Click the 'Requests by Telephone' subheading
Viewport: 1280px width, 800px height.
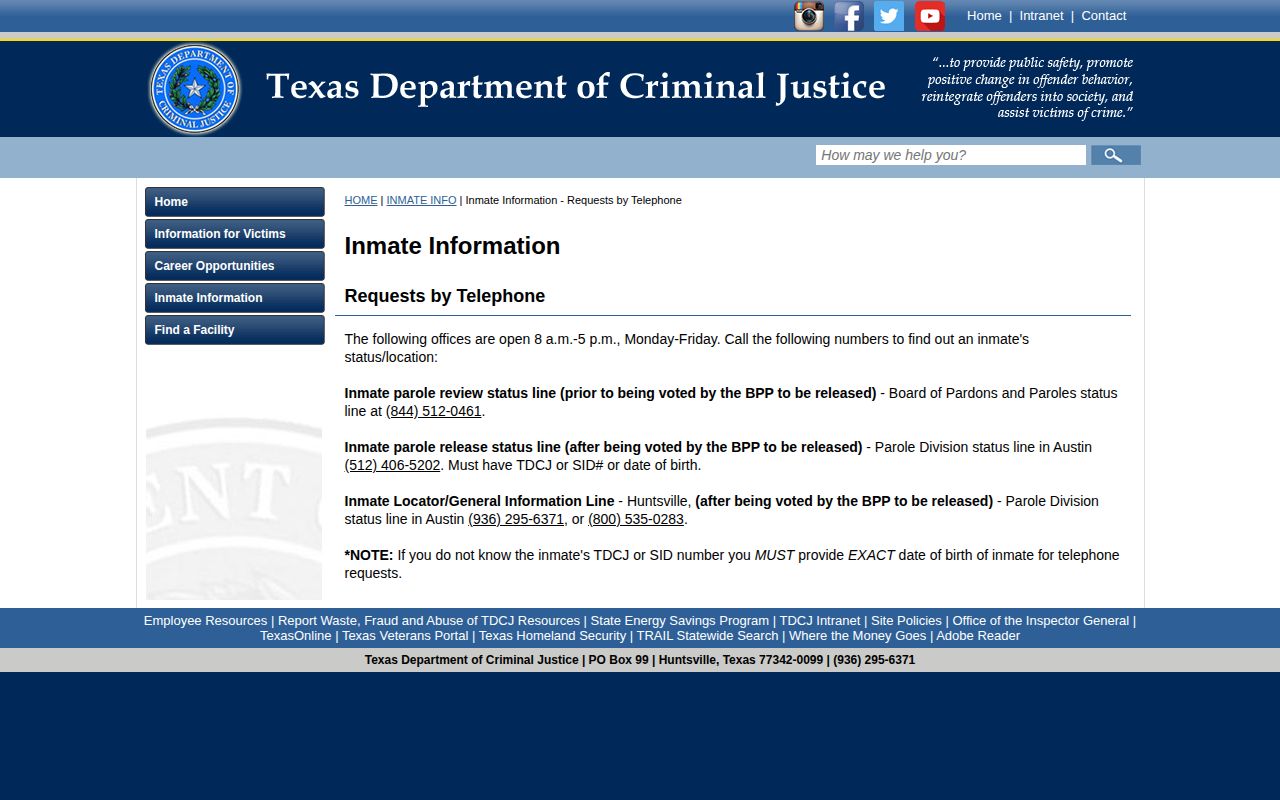click(445, 296)
